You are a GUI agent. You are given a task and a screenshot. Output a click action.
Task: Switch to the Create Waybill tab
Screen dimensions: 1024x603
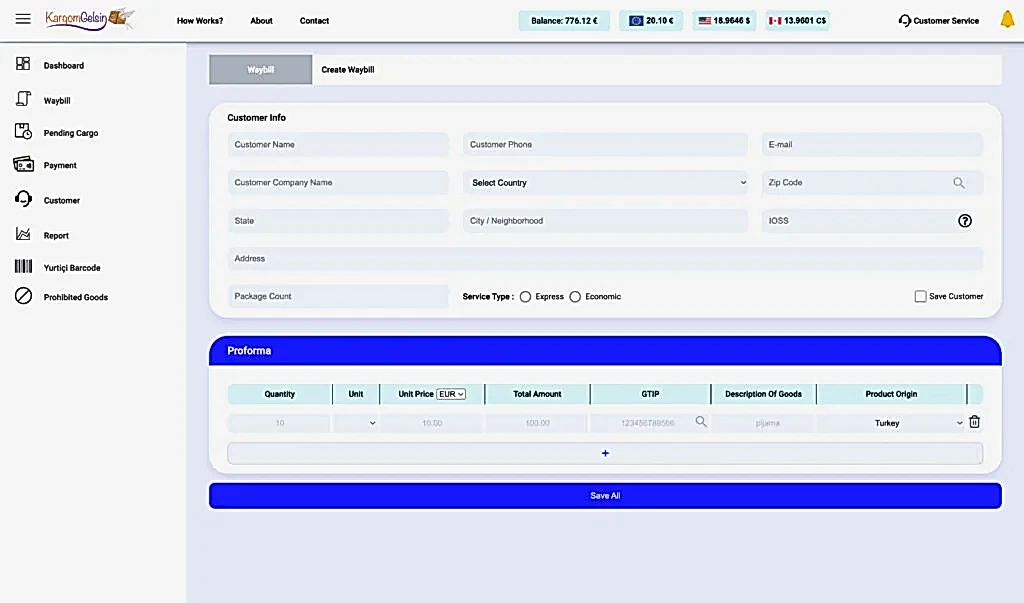coord(347,70)
